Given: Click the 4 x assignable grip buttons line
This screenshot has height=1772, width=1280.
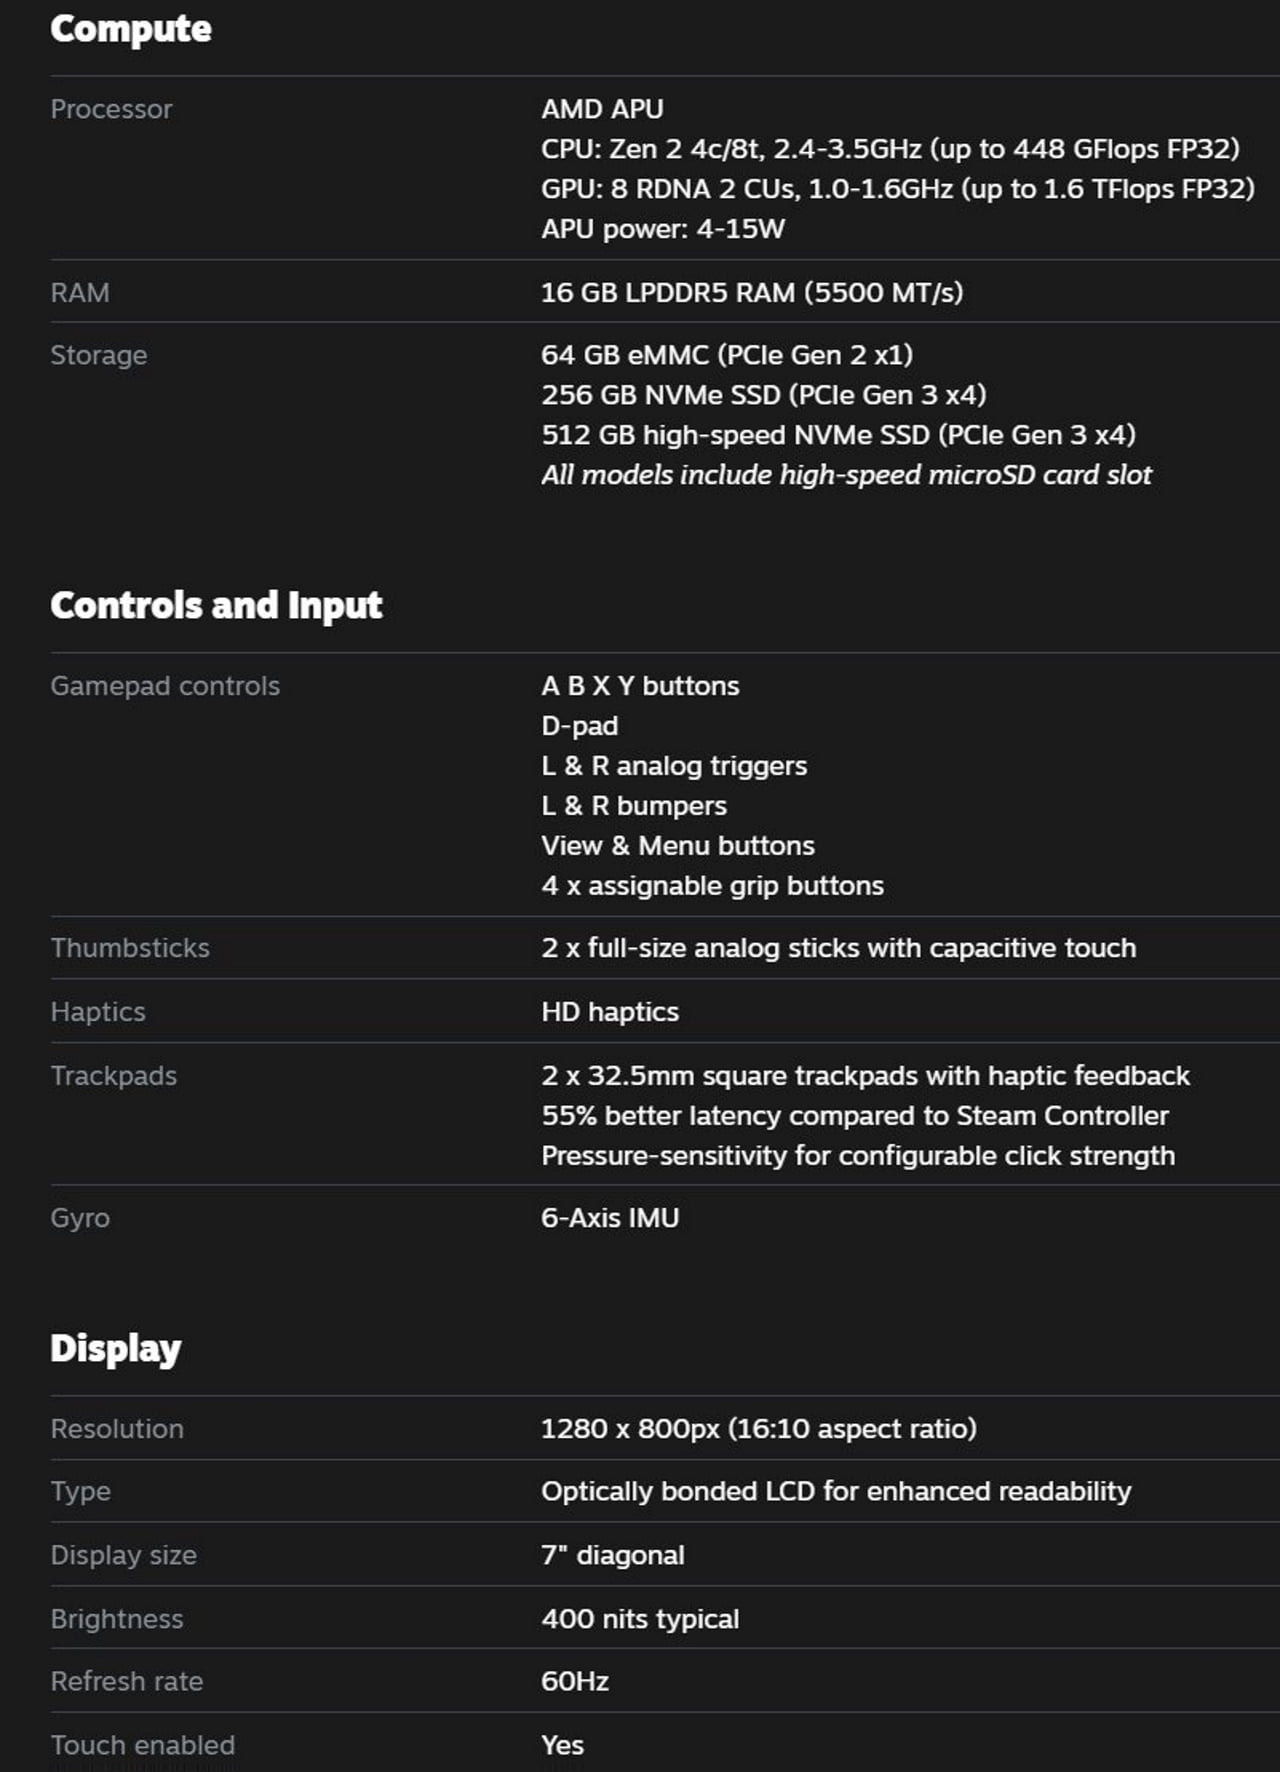Looking at the screenshot, I should click(x=712, y=886).
